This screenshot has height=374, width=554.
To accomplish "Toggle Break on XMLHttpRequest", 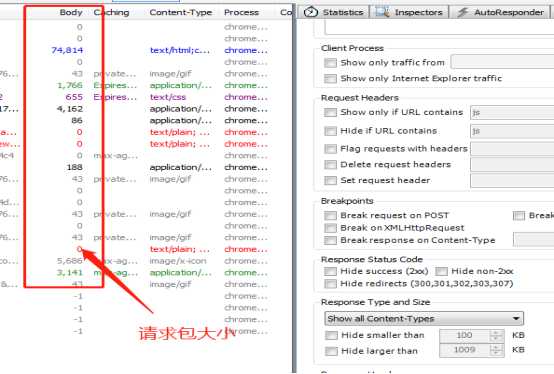I will (x=330, y=228).
